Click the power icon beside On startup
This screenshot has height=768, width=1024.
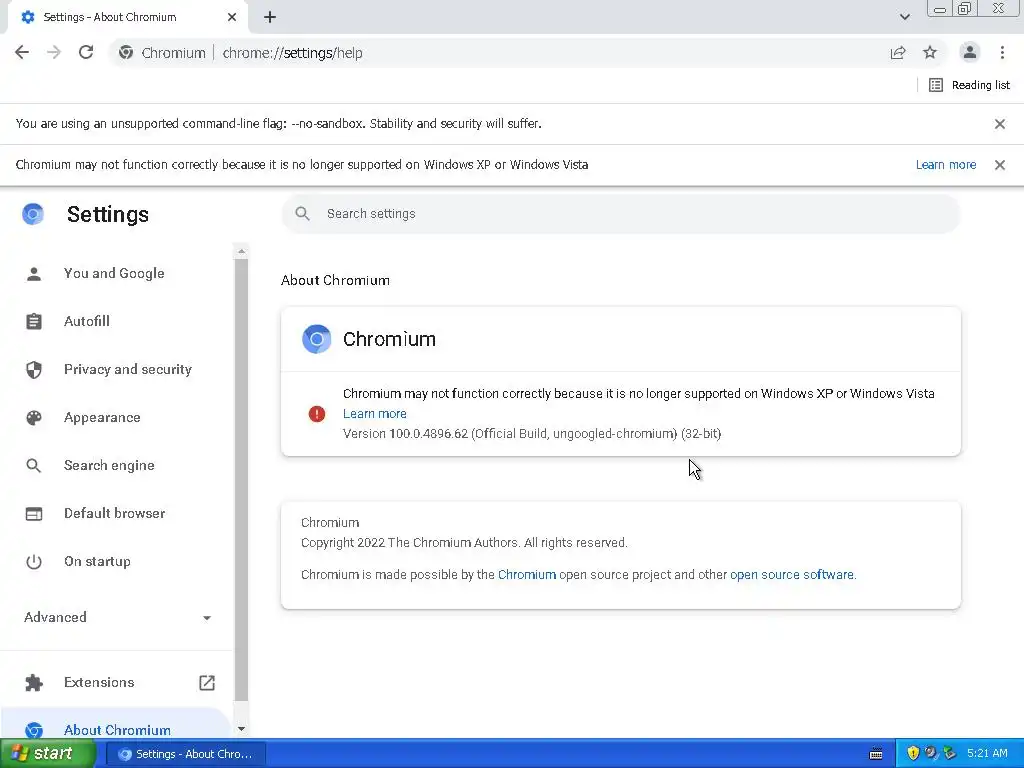click(x=34, y=562)
